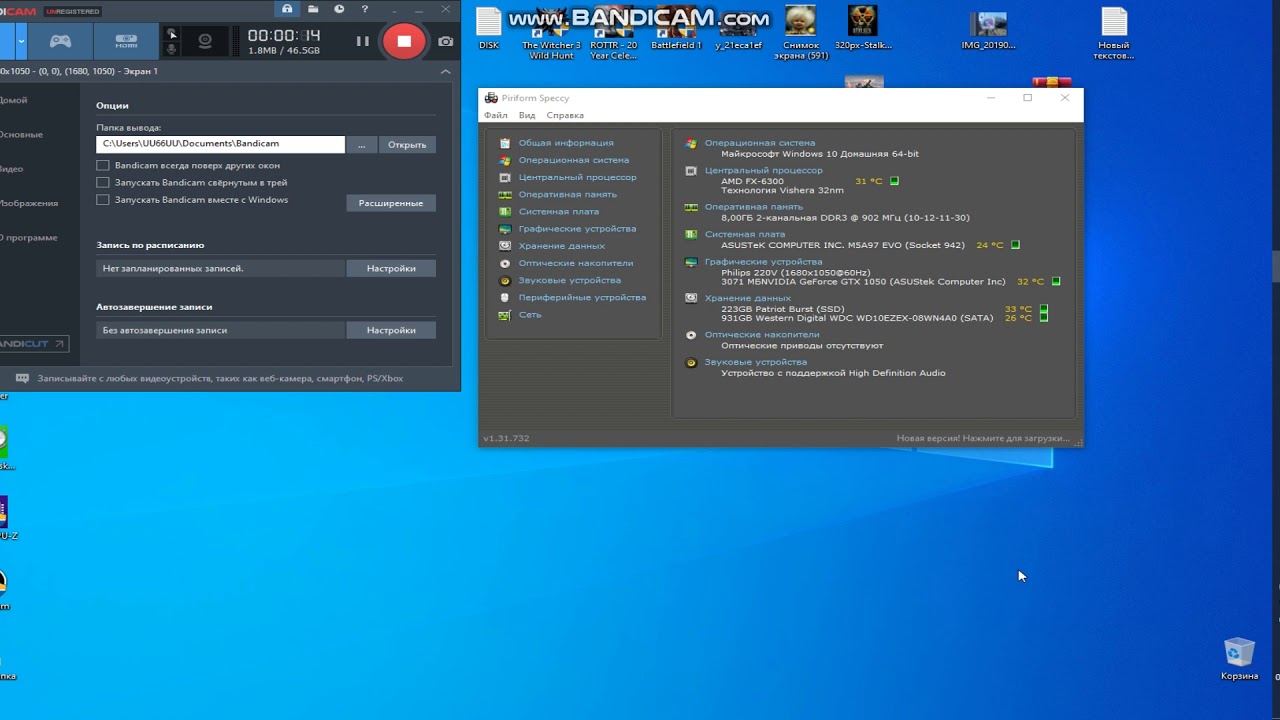Open the DISK desktop icon
This screenshot has height=720, width=1280.
tap(489, 29)
